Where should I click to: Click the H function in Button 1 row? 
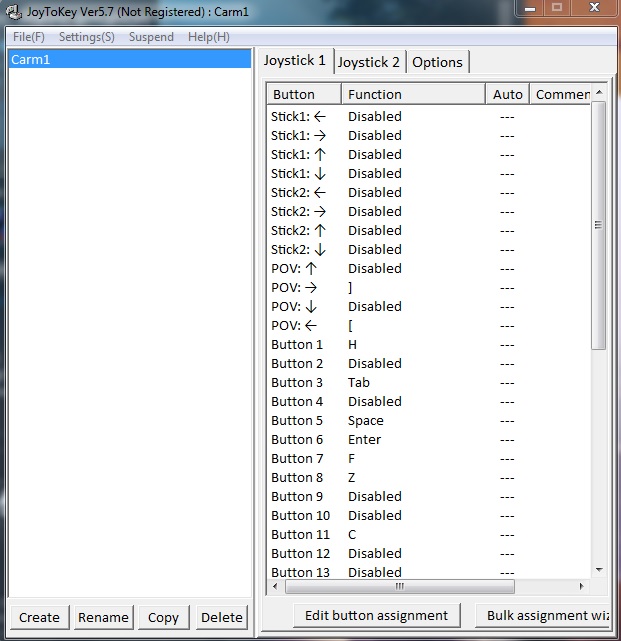[352, 345]
